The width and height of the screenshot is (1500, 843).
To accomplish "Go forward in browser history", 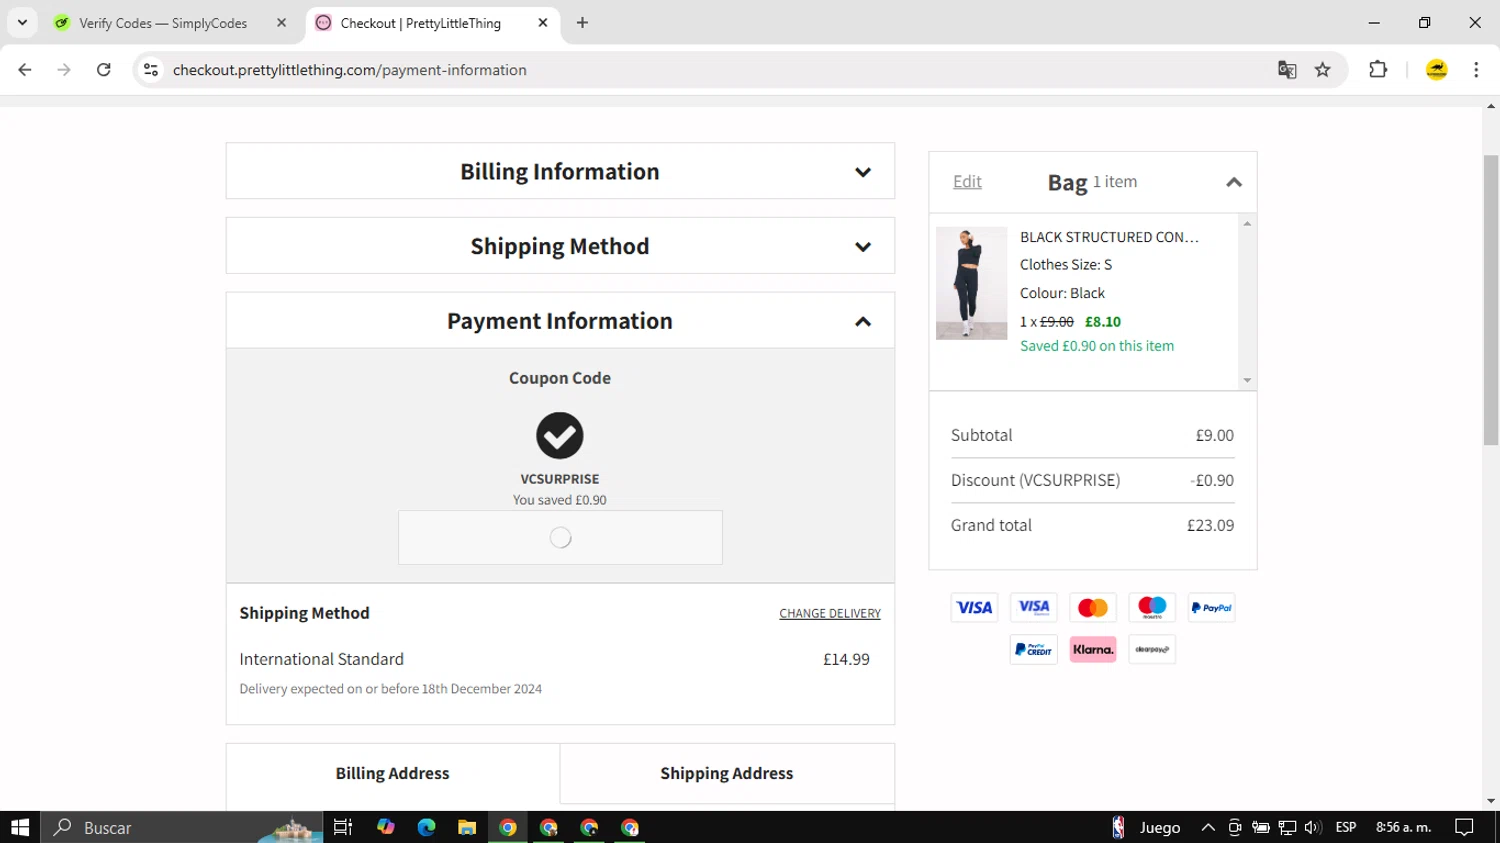I will (x=64, y=69).
